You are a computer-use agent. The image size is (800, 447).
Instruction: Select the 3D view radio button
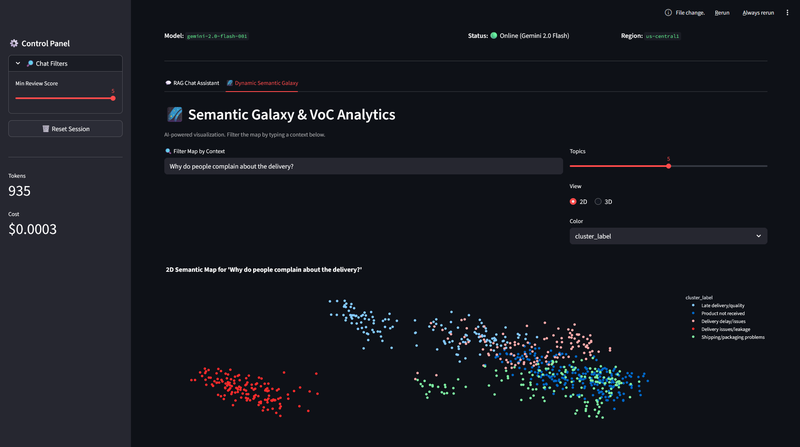[598, 202]
